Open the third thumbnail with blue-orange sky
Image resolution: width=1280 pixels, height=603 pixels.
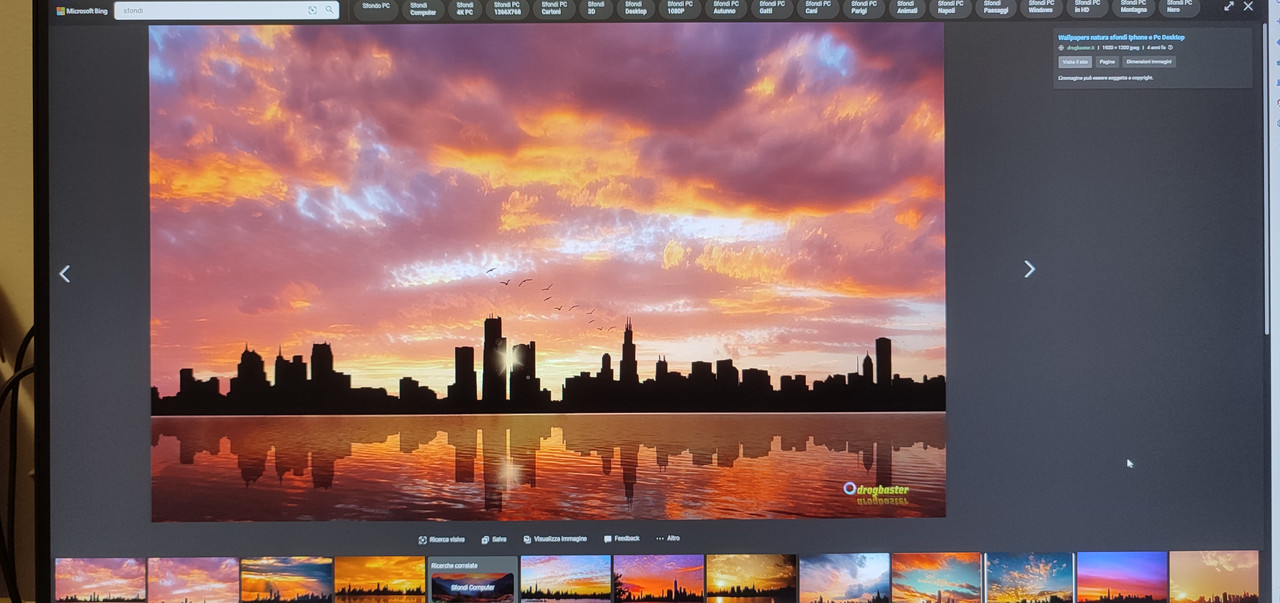click(286, 580)
